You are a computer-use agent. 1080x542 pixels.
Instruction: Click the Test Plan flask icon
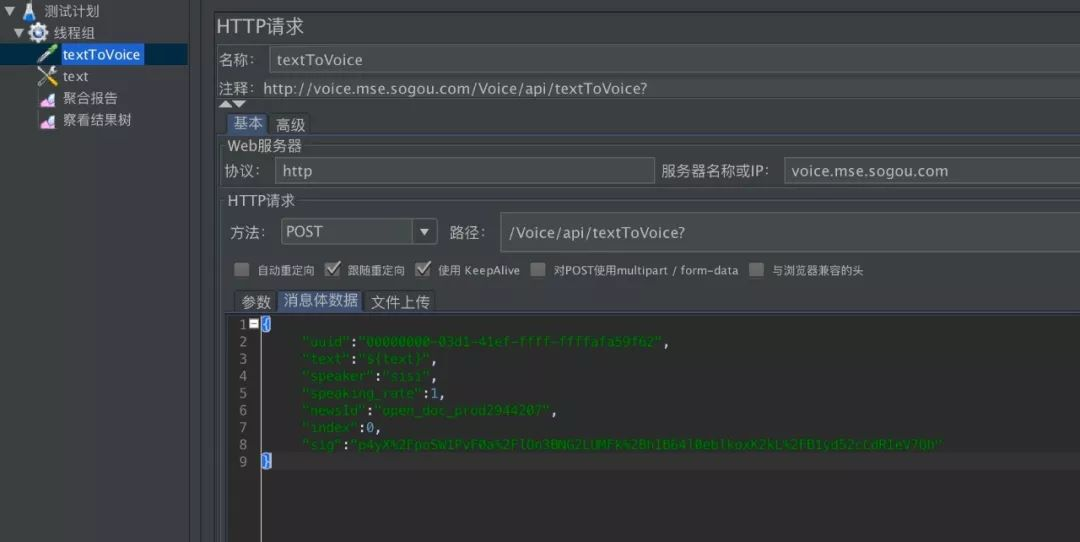(29, 11)
